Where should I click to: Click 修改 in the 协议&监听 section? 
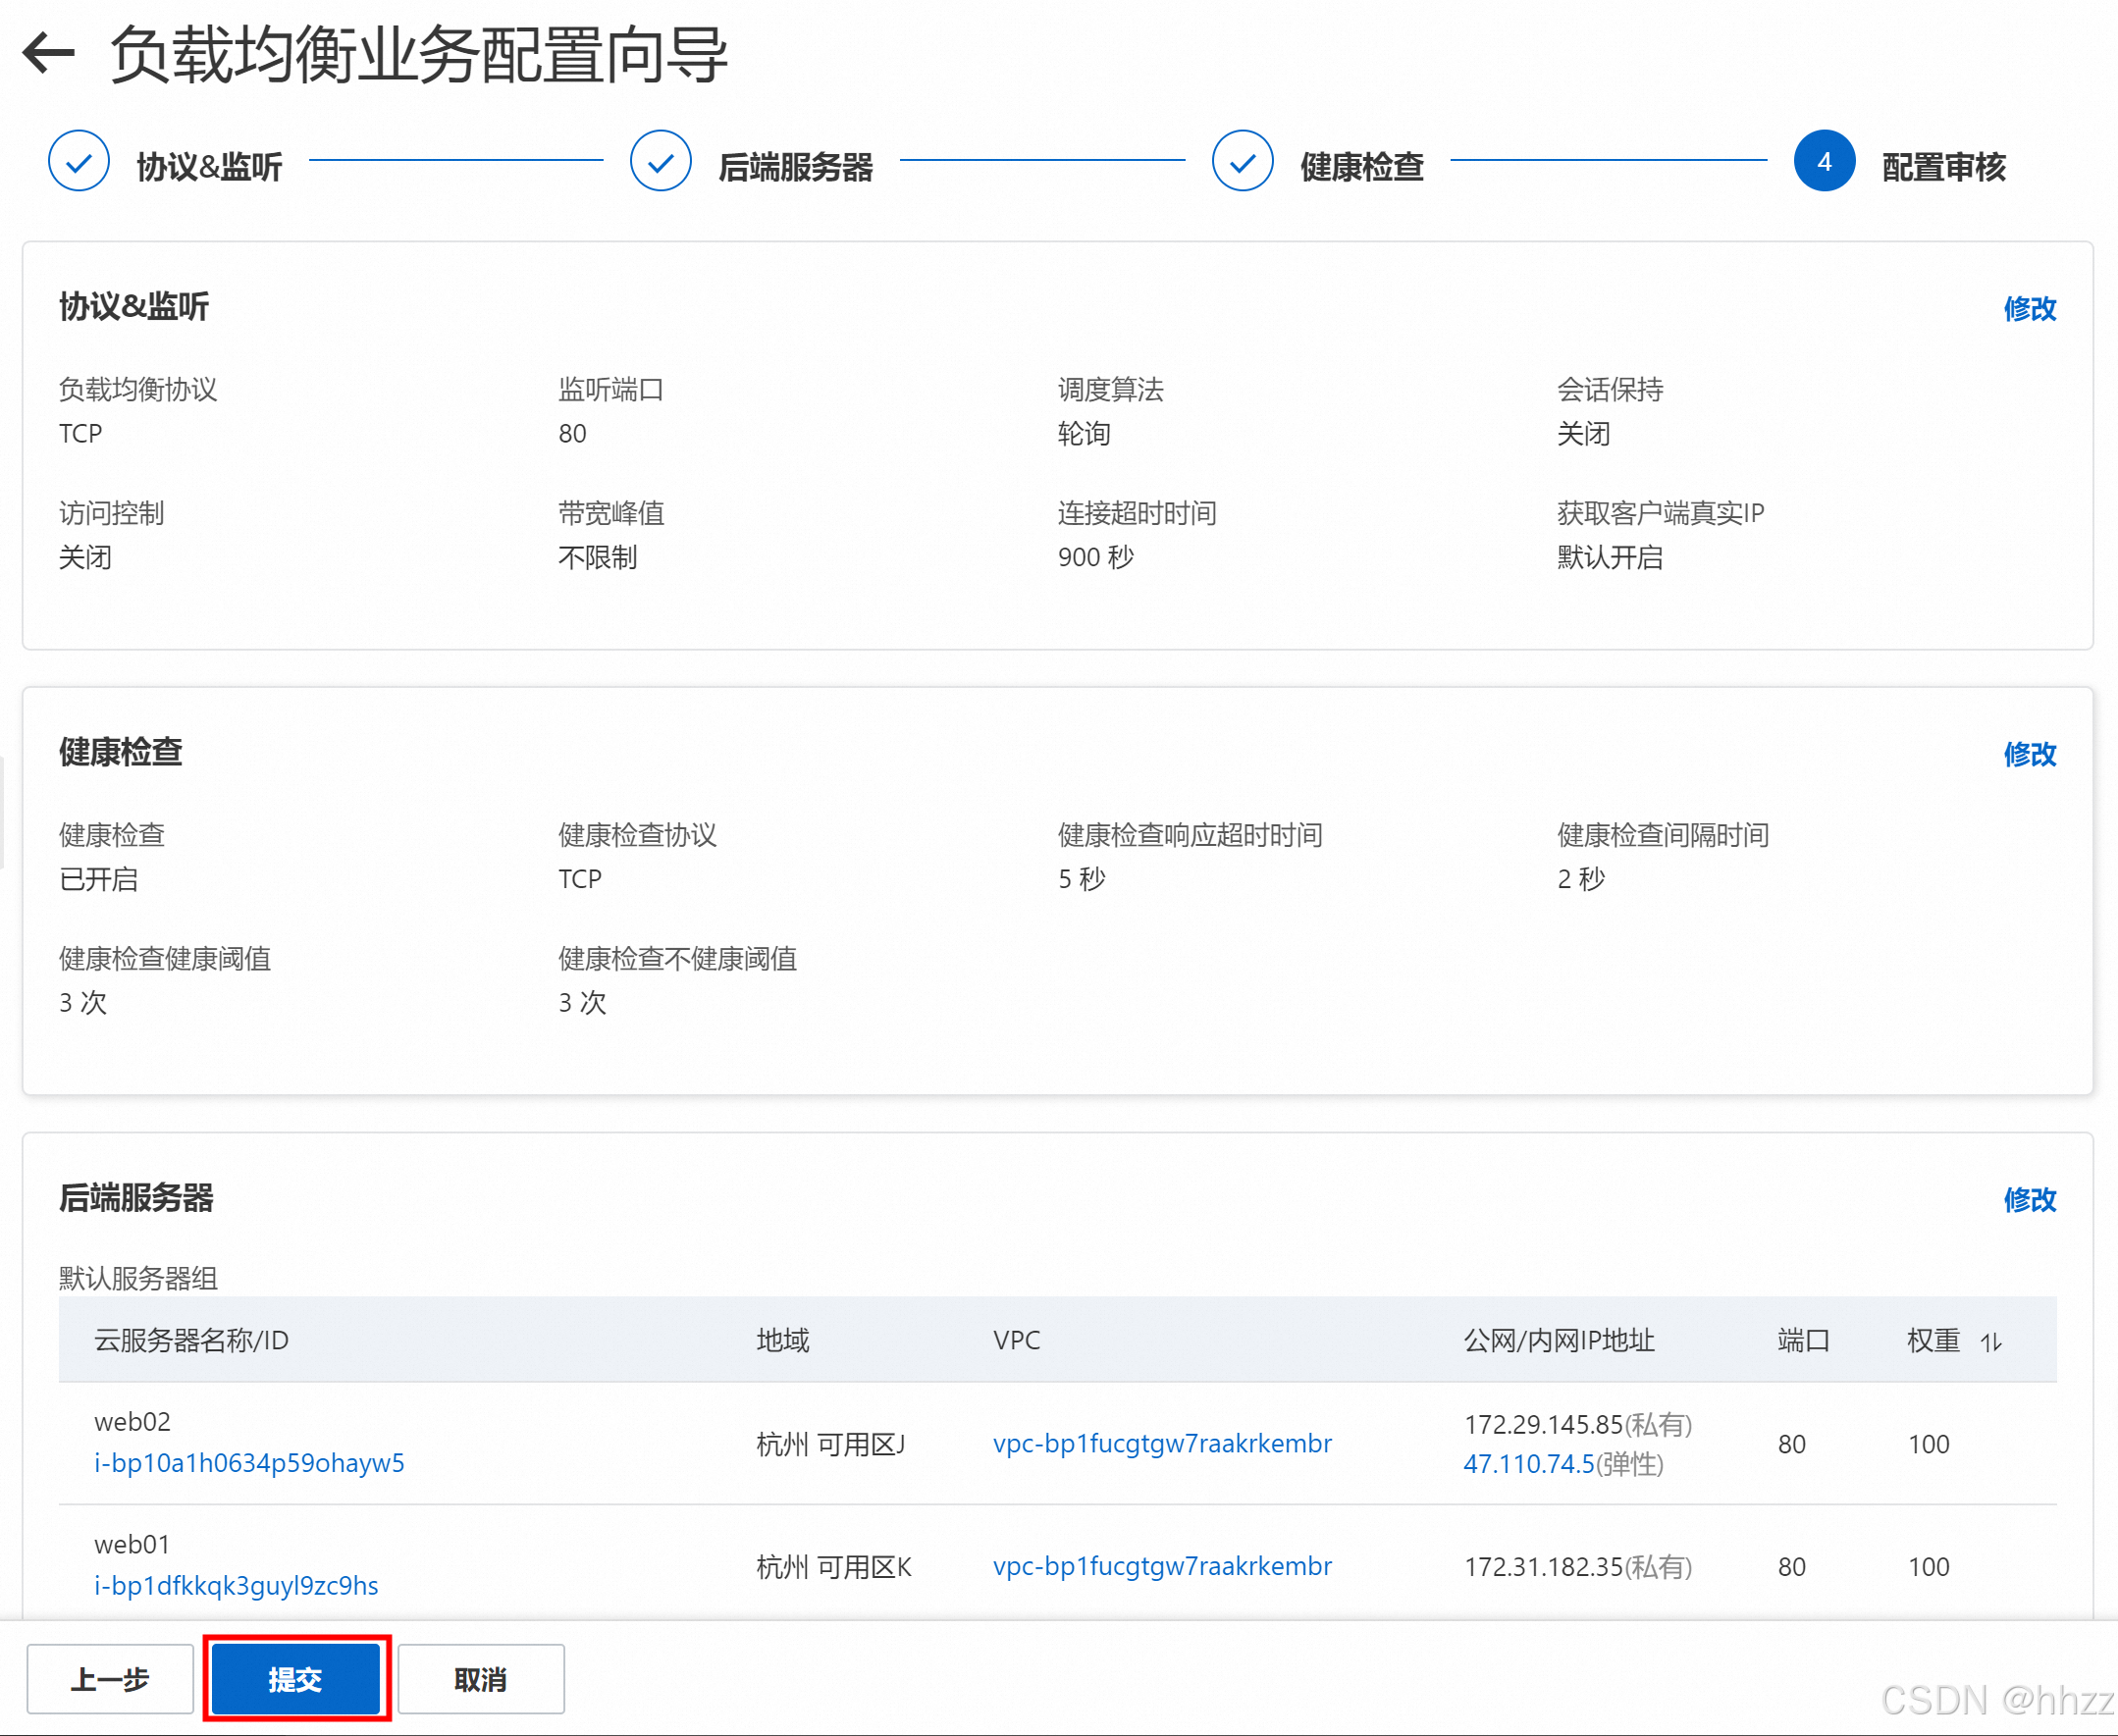(2029, 309)
